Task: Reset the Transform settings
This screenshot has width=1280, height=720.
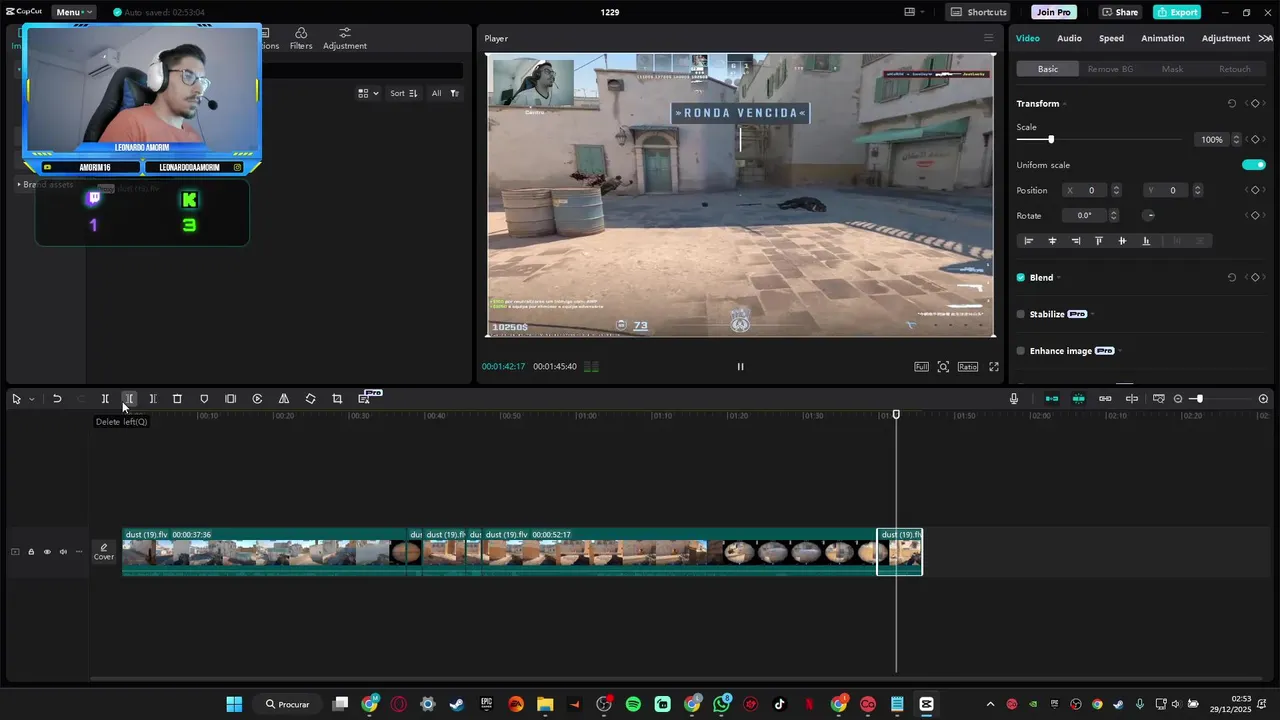Action: point(1232,104)
